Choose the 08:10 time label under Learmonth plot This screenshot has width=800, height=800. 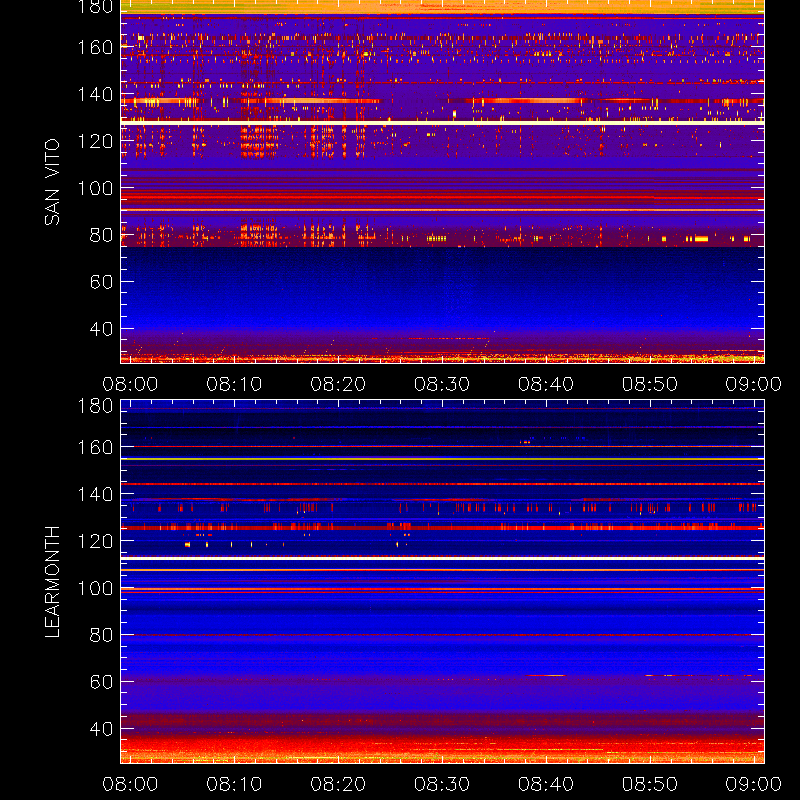[234, 784]
